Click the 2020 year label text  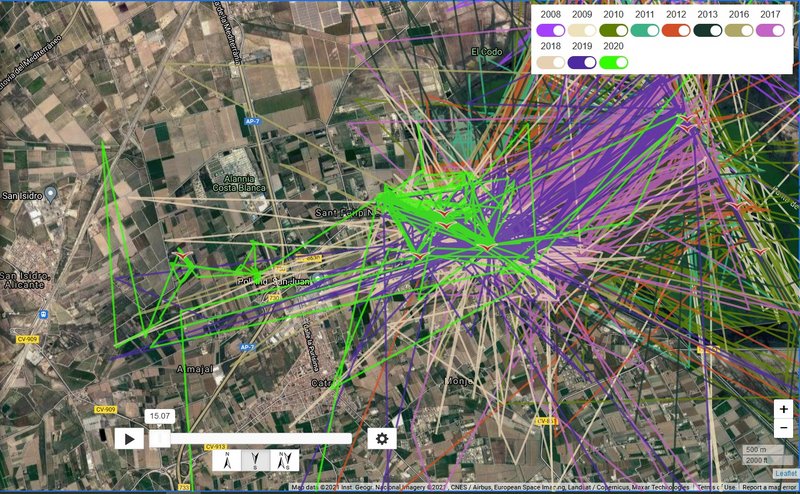click(x=613, y=46)
